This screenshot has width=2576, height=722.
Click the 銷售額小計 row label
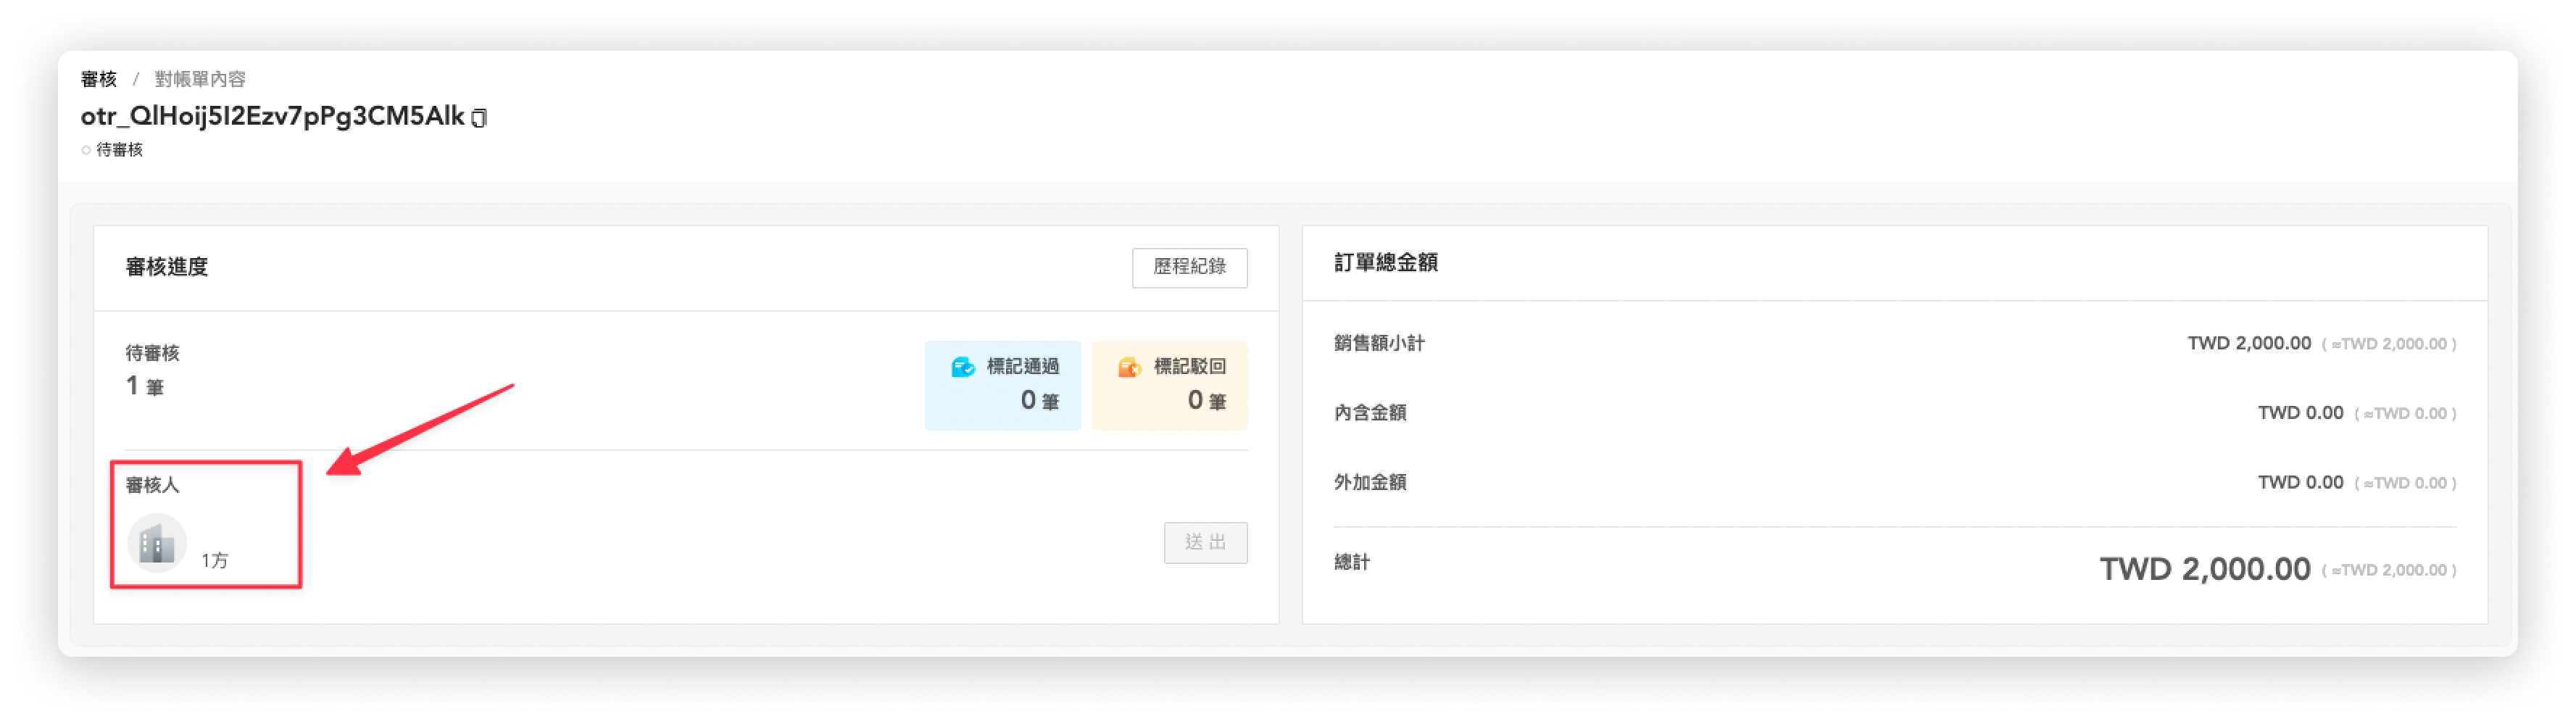[1379, 343]
